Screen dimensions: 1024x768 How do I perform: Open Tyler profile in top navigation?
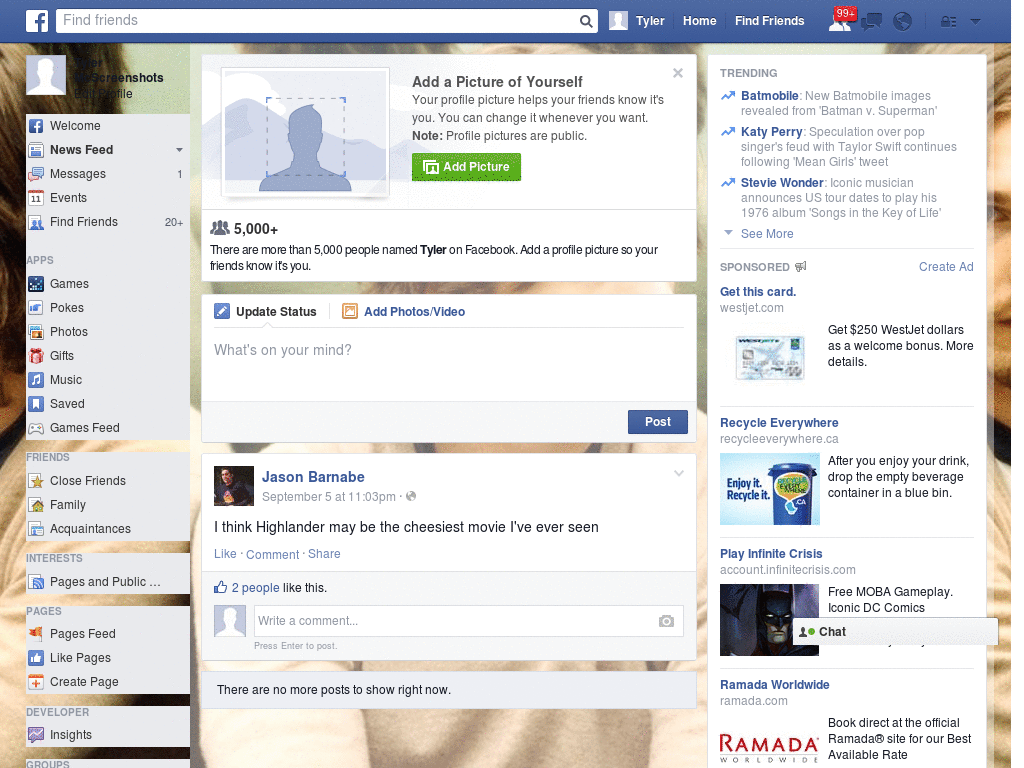click(x=637, y=21)
